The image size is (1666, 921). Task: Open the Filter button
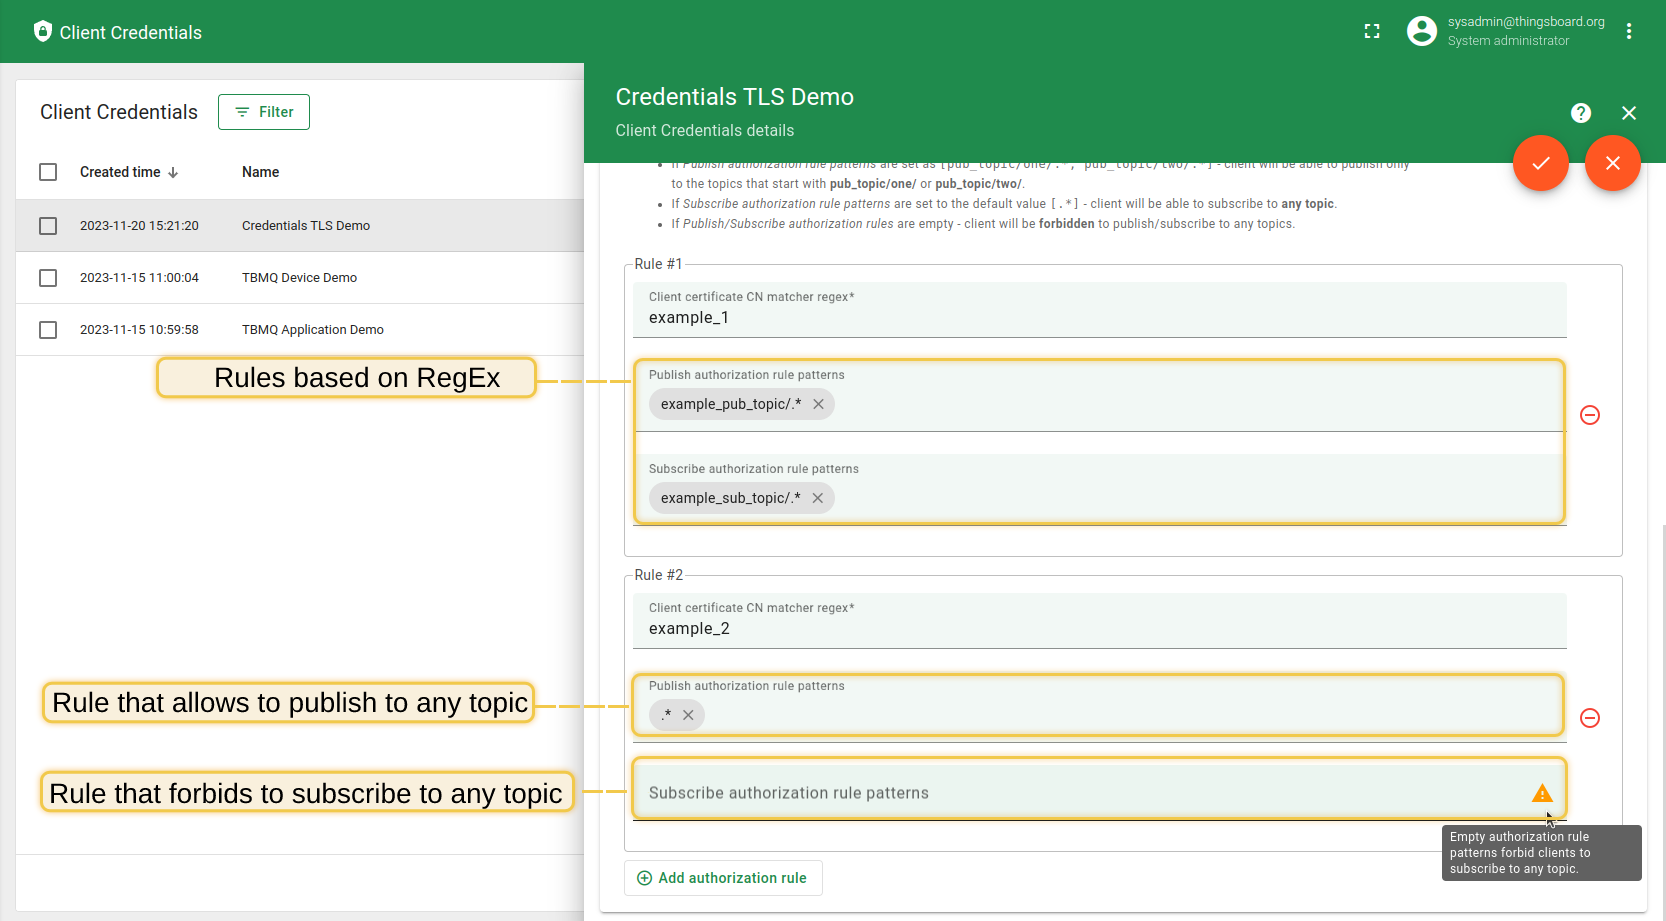[264, 112]
